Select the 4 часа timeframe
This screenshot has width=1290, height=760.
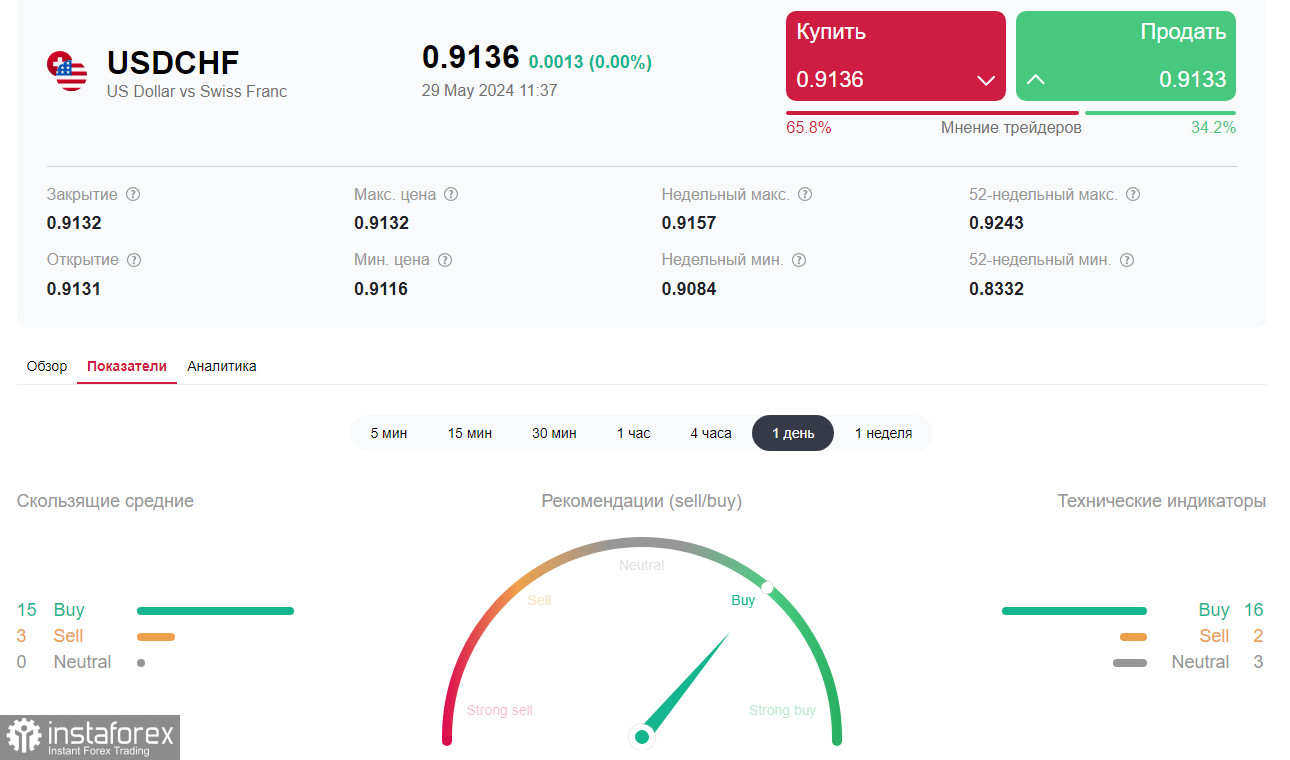click(711, 433)
